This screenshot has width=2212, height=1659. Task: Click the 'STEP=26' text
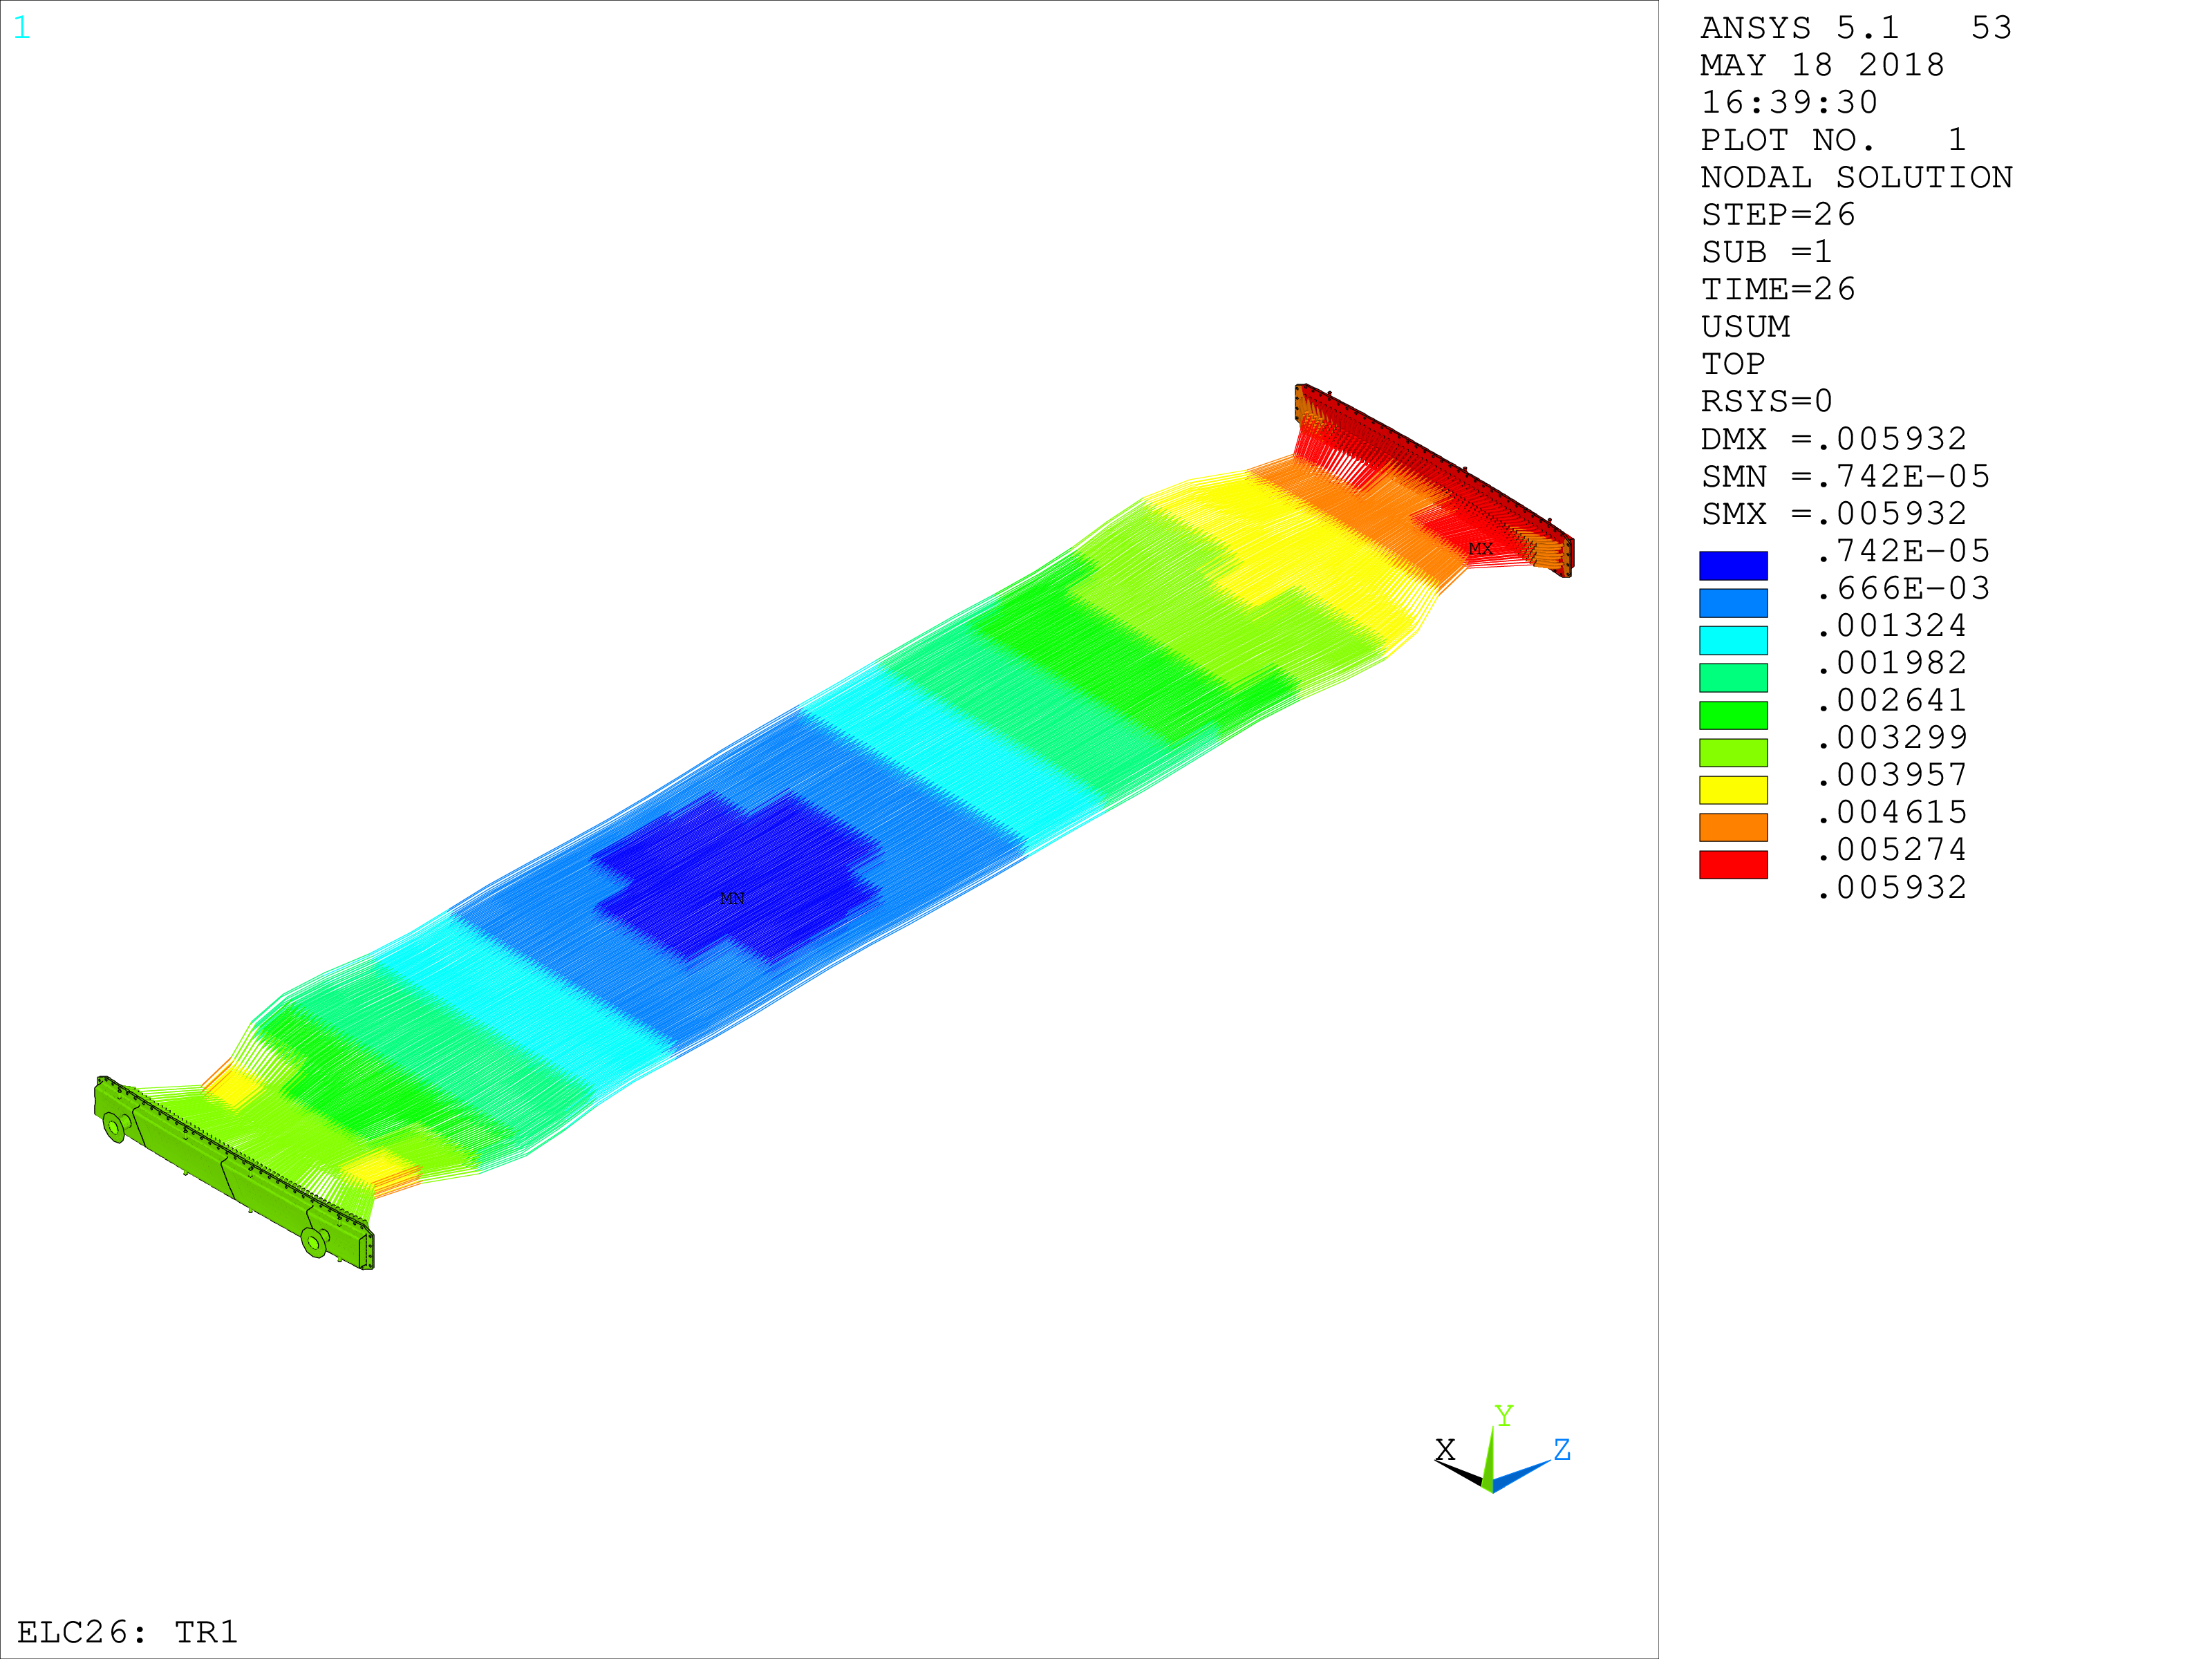[1778, 214]
